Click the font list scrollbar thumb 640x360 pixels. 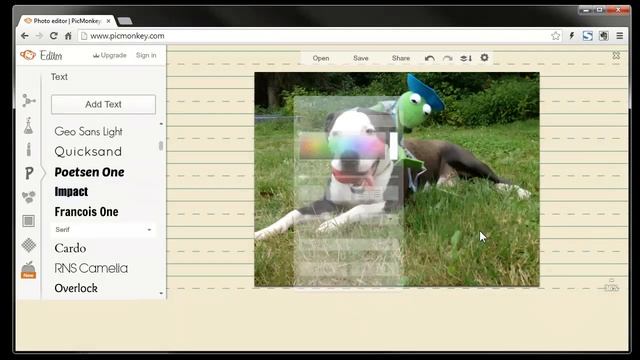pyautogui.click(x=161, y=146)
